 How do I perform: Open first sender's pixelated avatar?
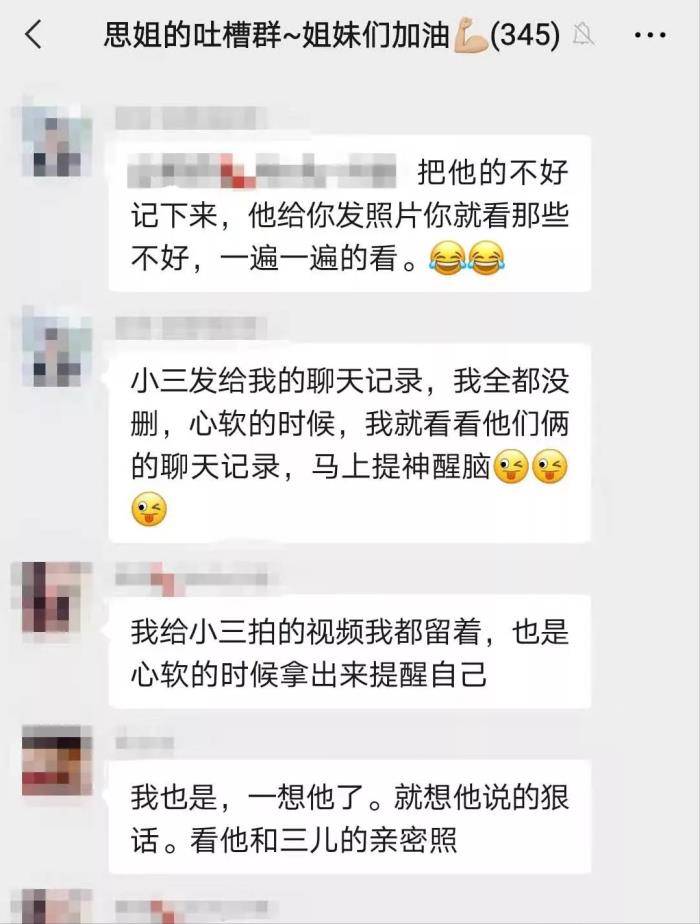pos(57,141)
